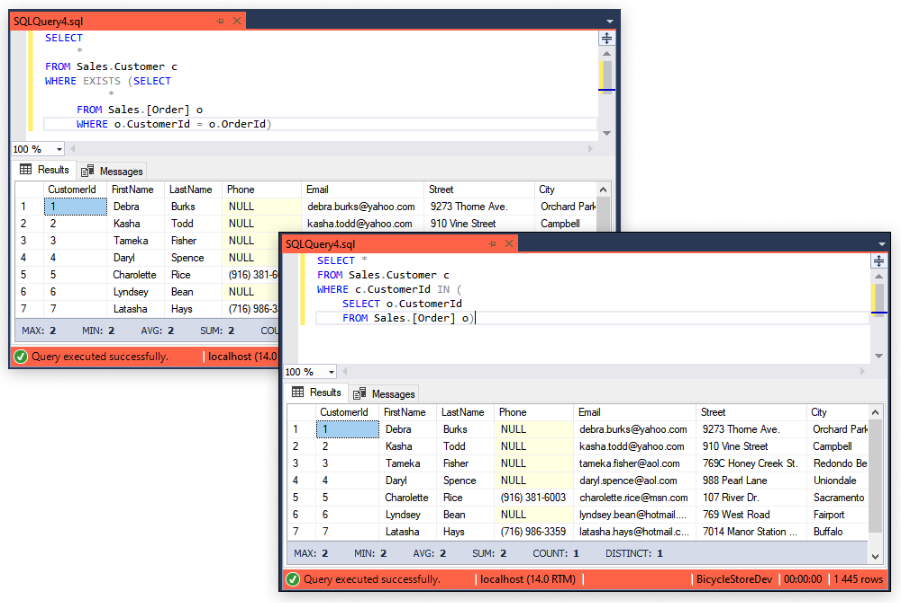The image size is (901, 603).
Task: Open the tab list dropdown arrow in front window
Action: click(x=880, y=244)
